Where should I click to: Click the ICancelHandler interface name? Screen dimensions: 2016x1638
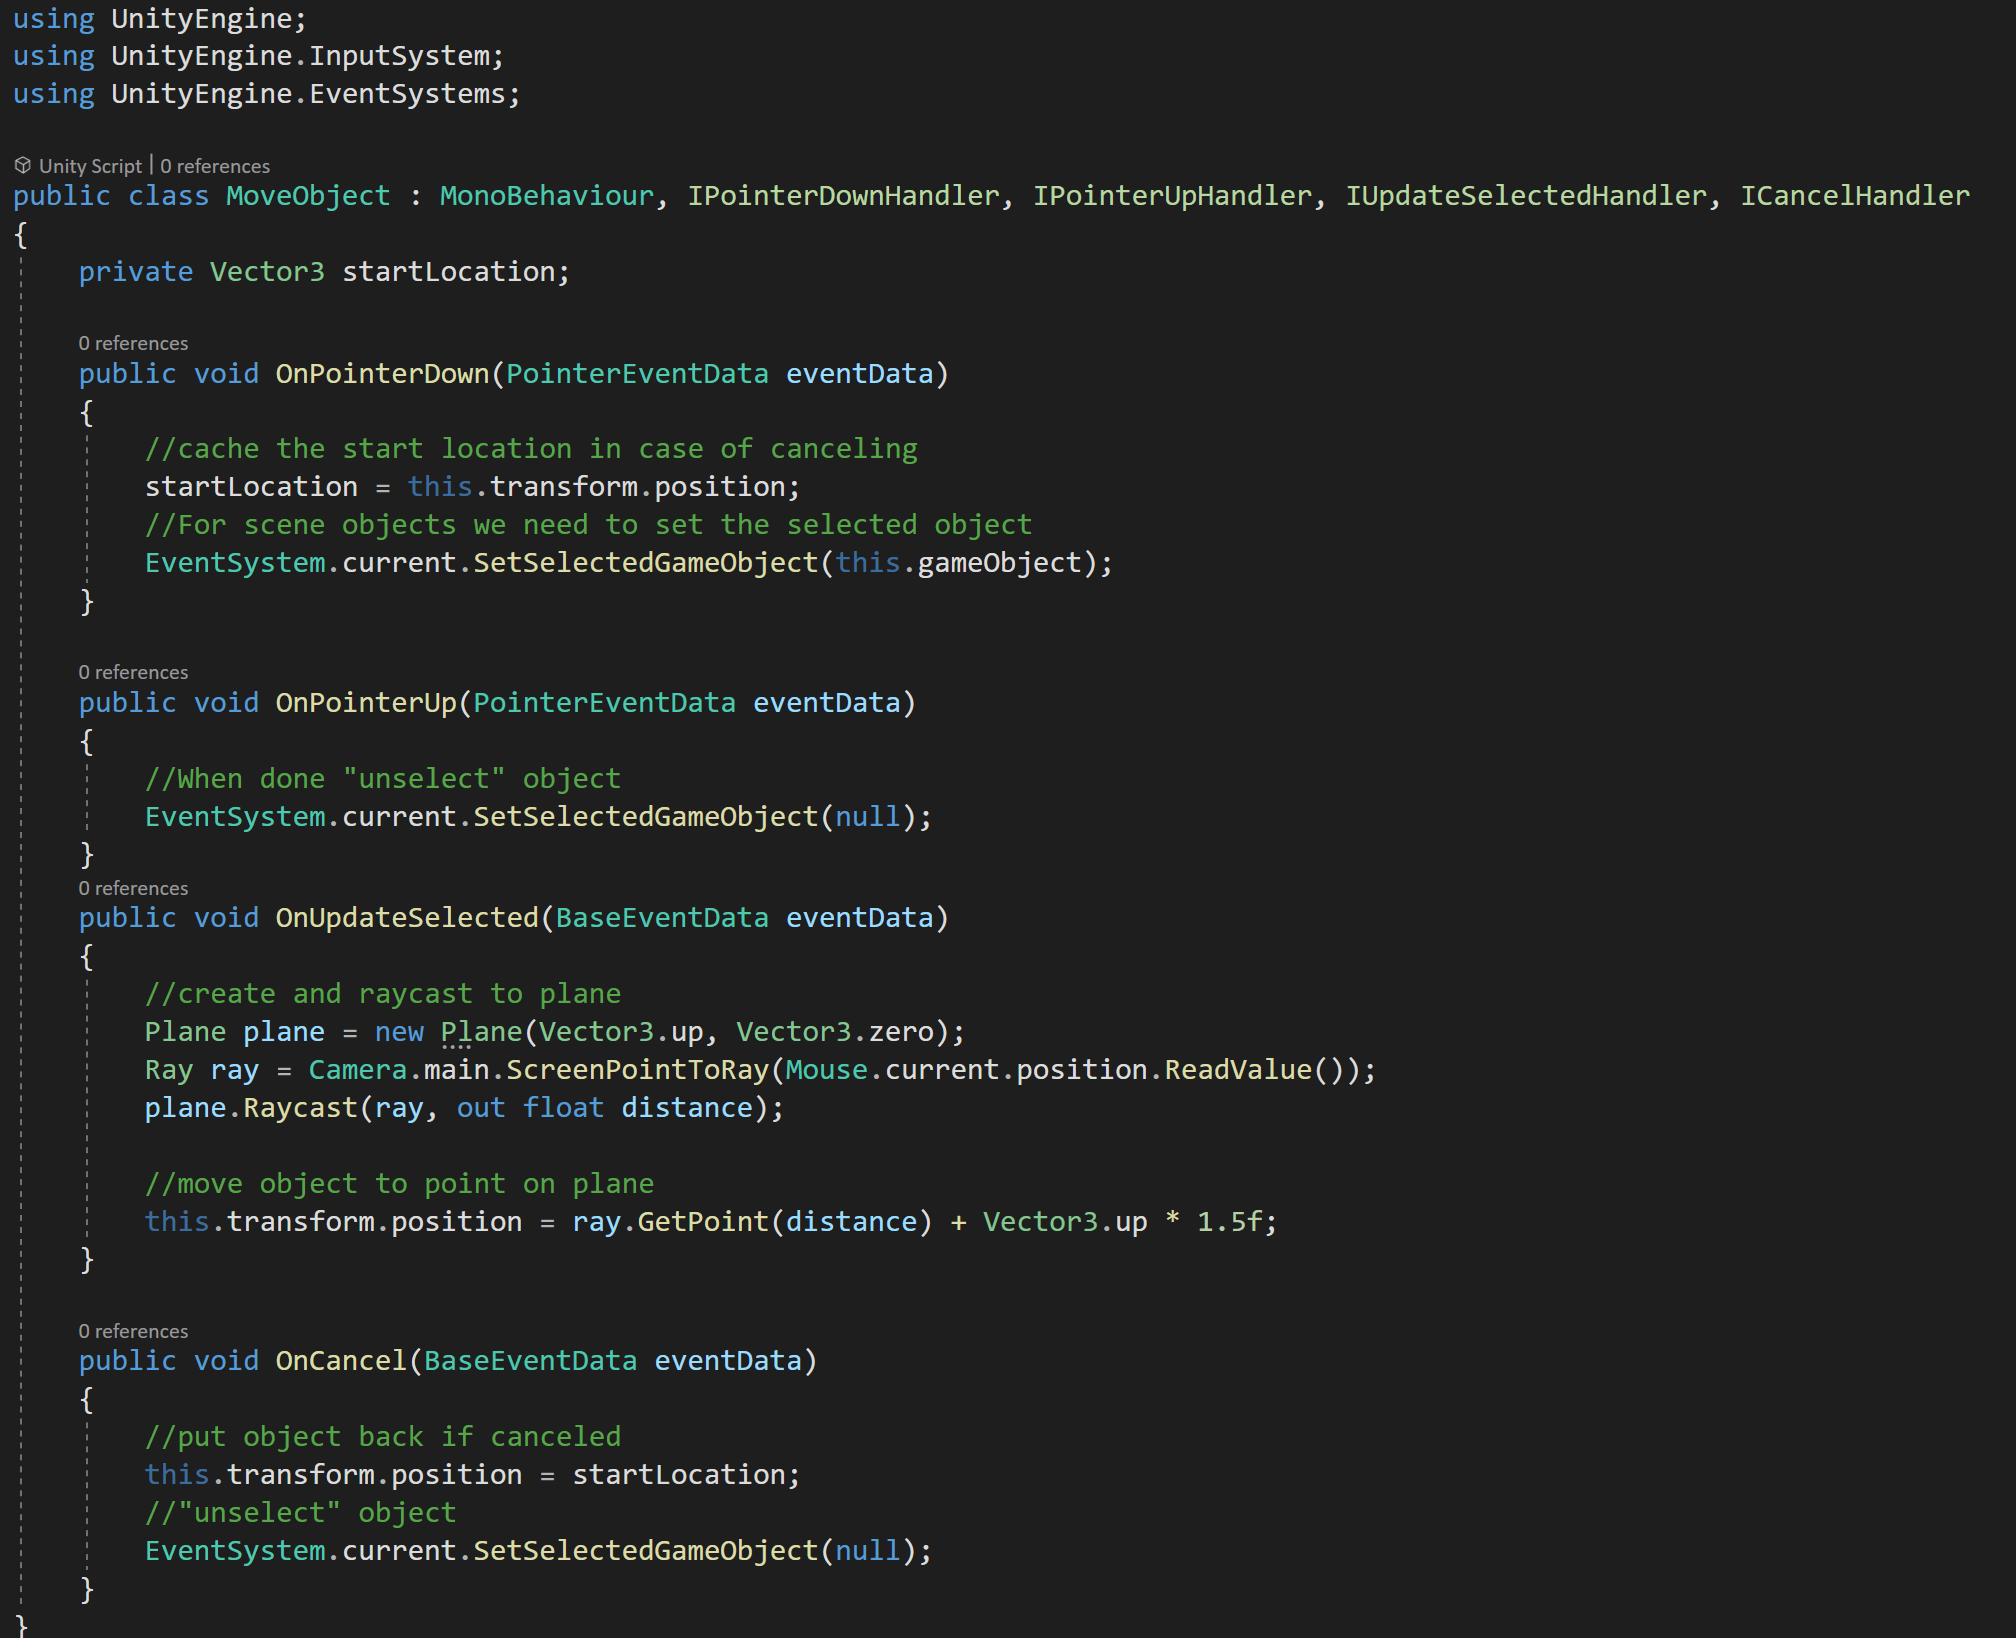pyautogui.click(x=1855, y=196)
